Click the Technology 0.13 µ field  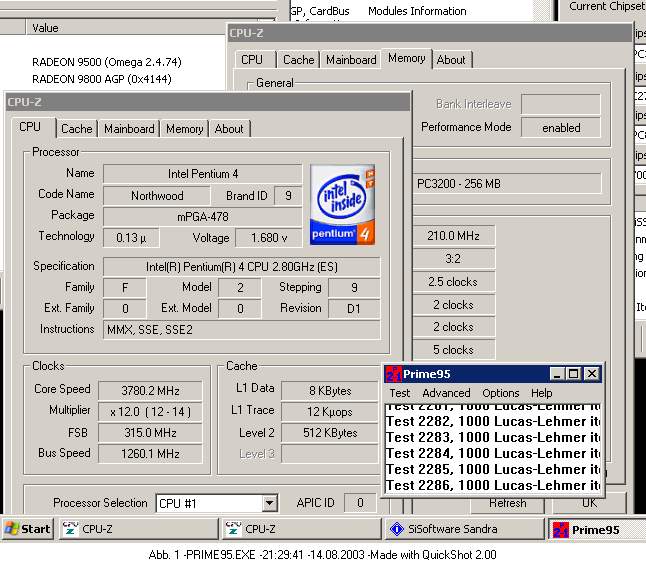pyautogui.click(x=131, y=238)
